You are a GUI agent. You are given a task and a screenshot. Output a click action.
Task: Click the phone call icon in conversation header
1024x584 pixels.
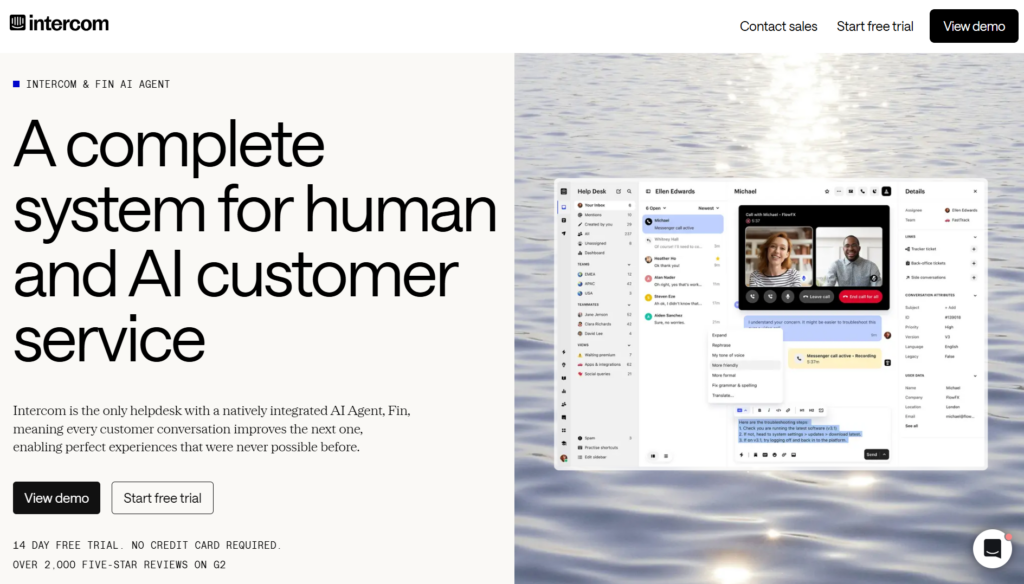point(863,191)
